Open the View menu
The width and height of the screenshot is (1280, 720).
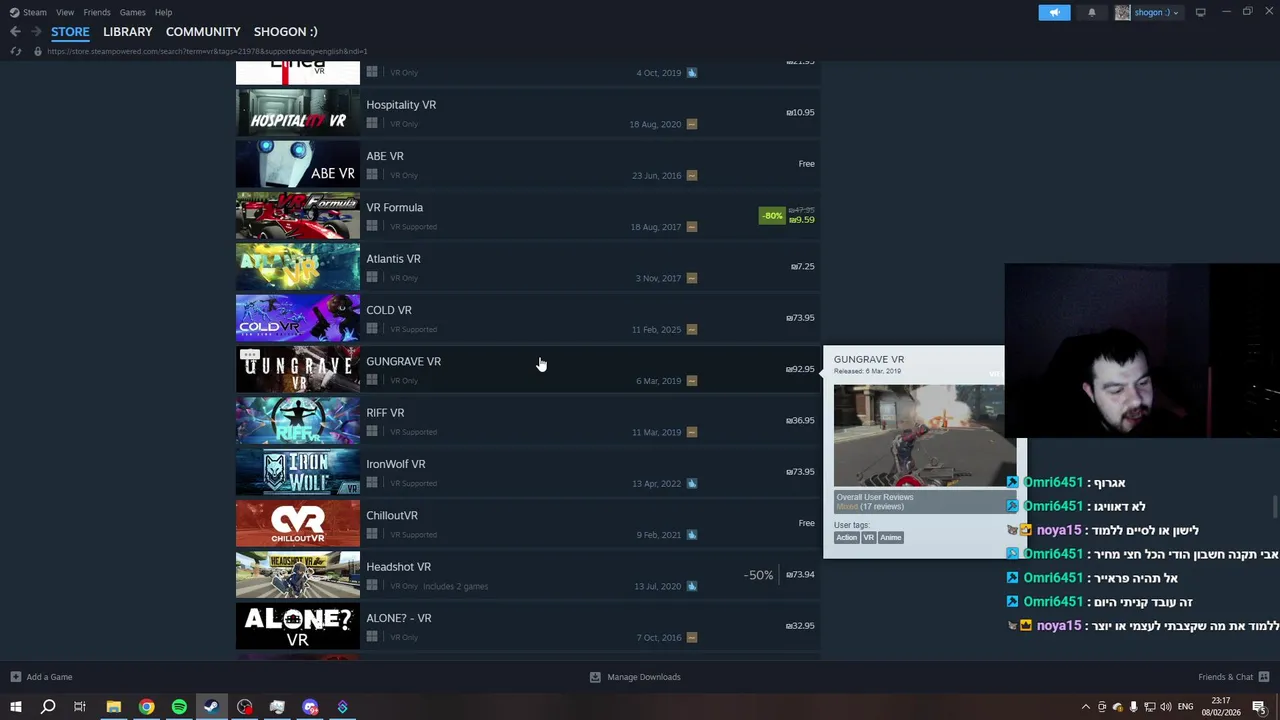[65, 12]
